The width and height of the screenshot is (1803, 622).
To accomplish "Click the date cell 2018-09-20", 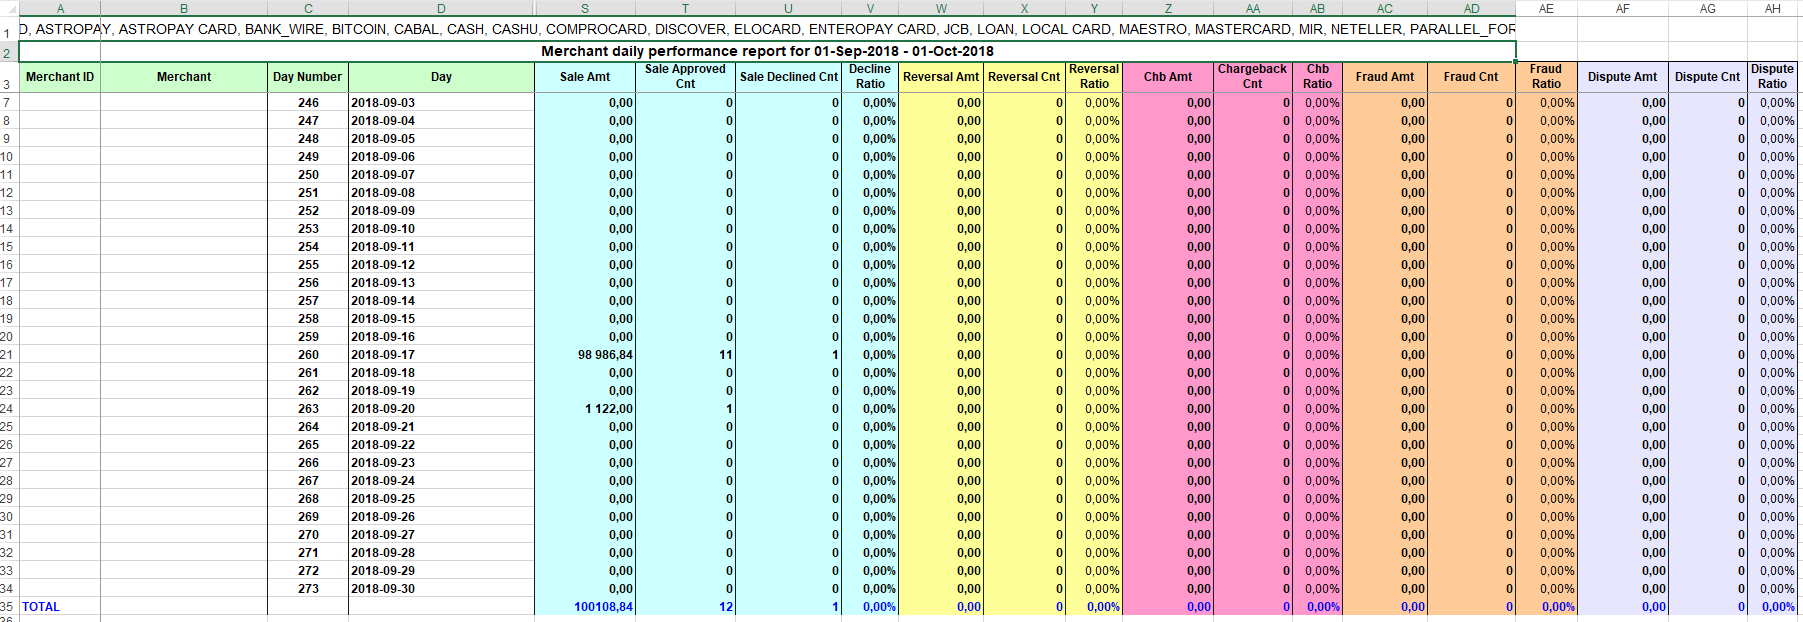I will point(383,409).
